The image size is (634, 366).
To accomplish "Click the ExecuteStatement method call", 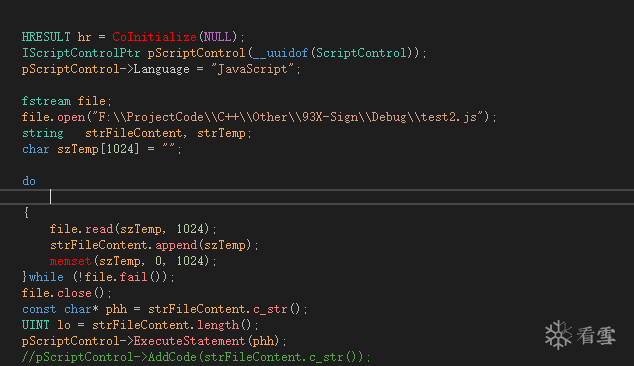I will coord(189,341).
